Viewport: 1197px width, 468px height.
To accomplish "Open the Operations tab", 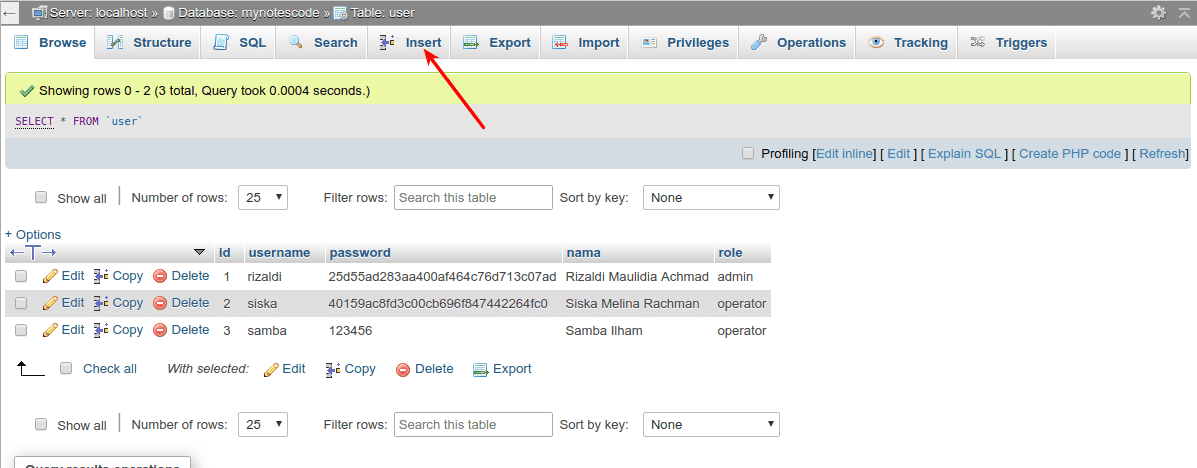I will click(799, 43).
